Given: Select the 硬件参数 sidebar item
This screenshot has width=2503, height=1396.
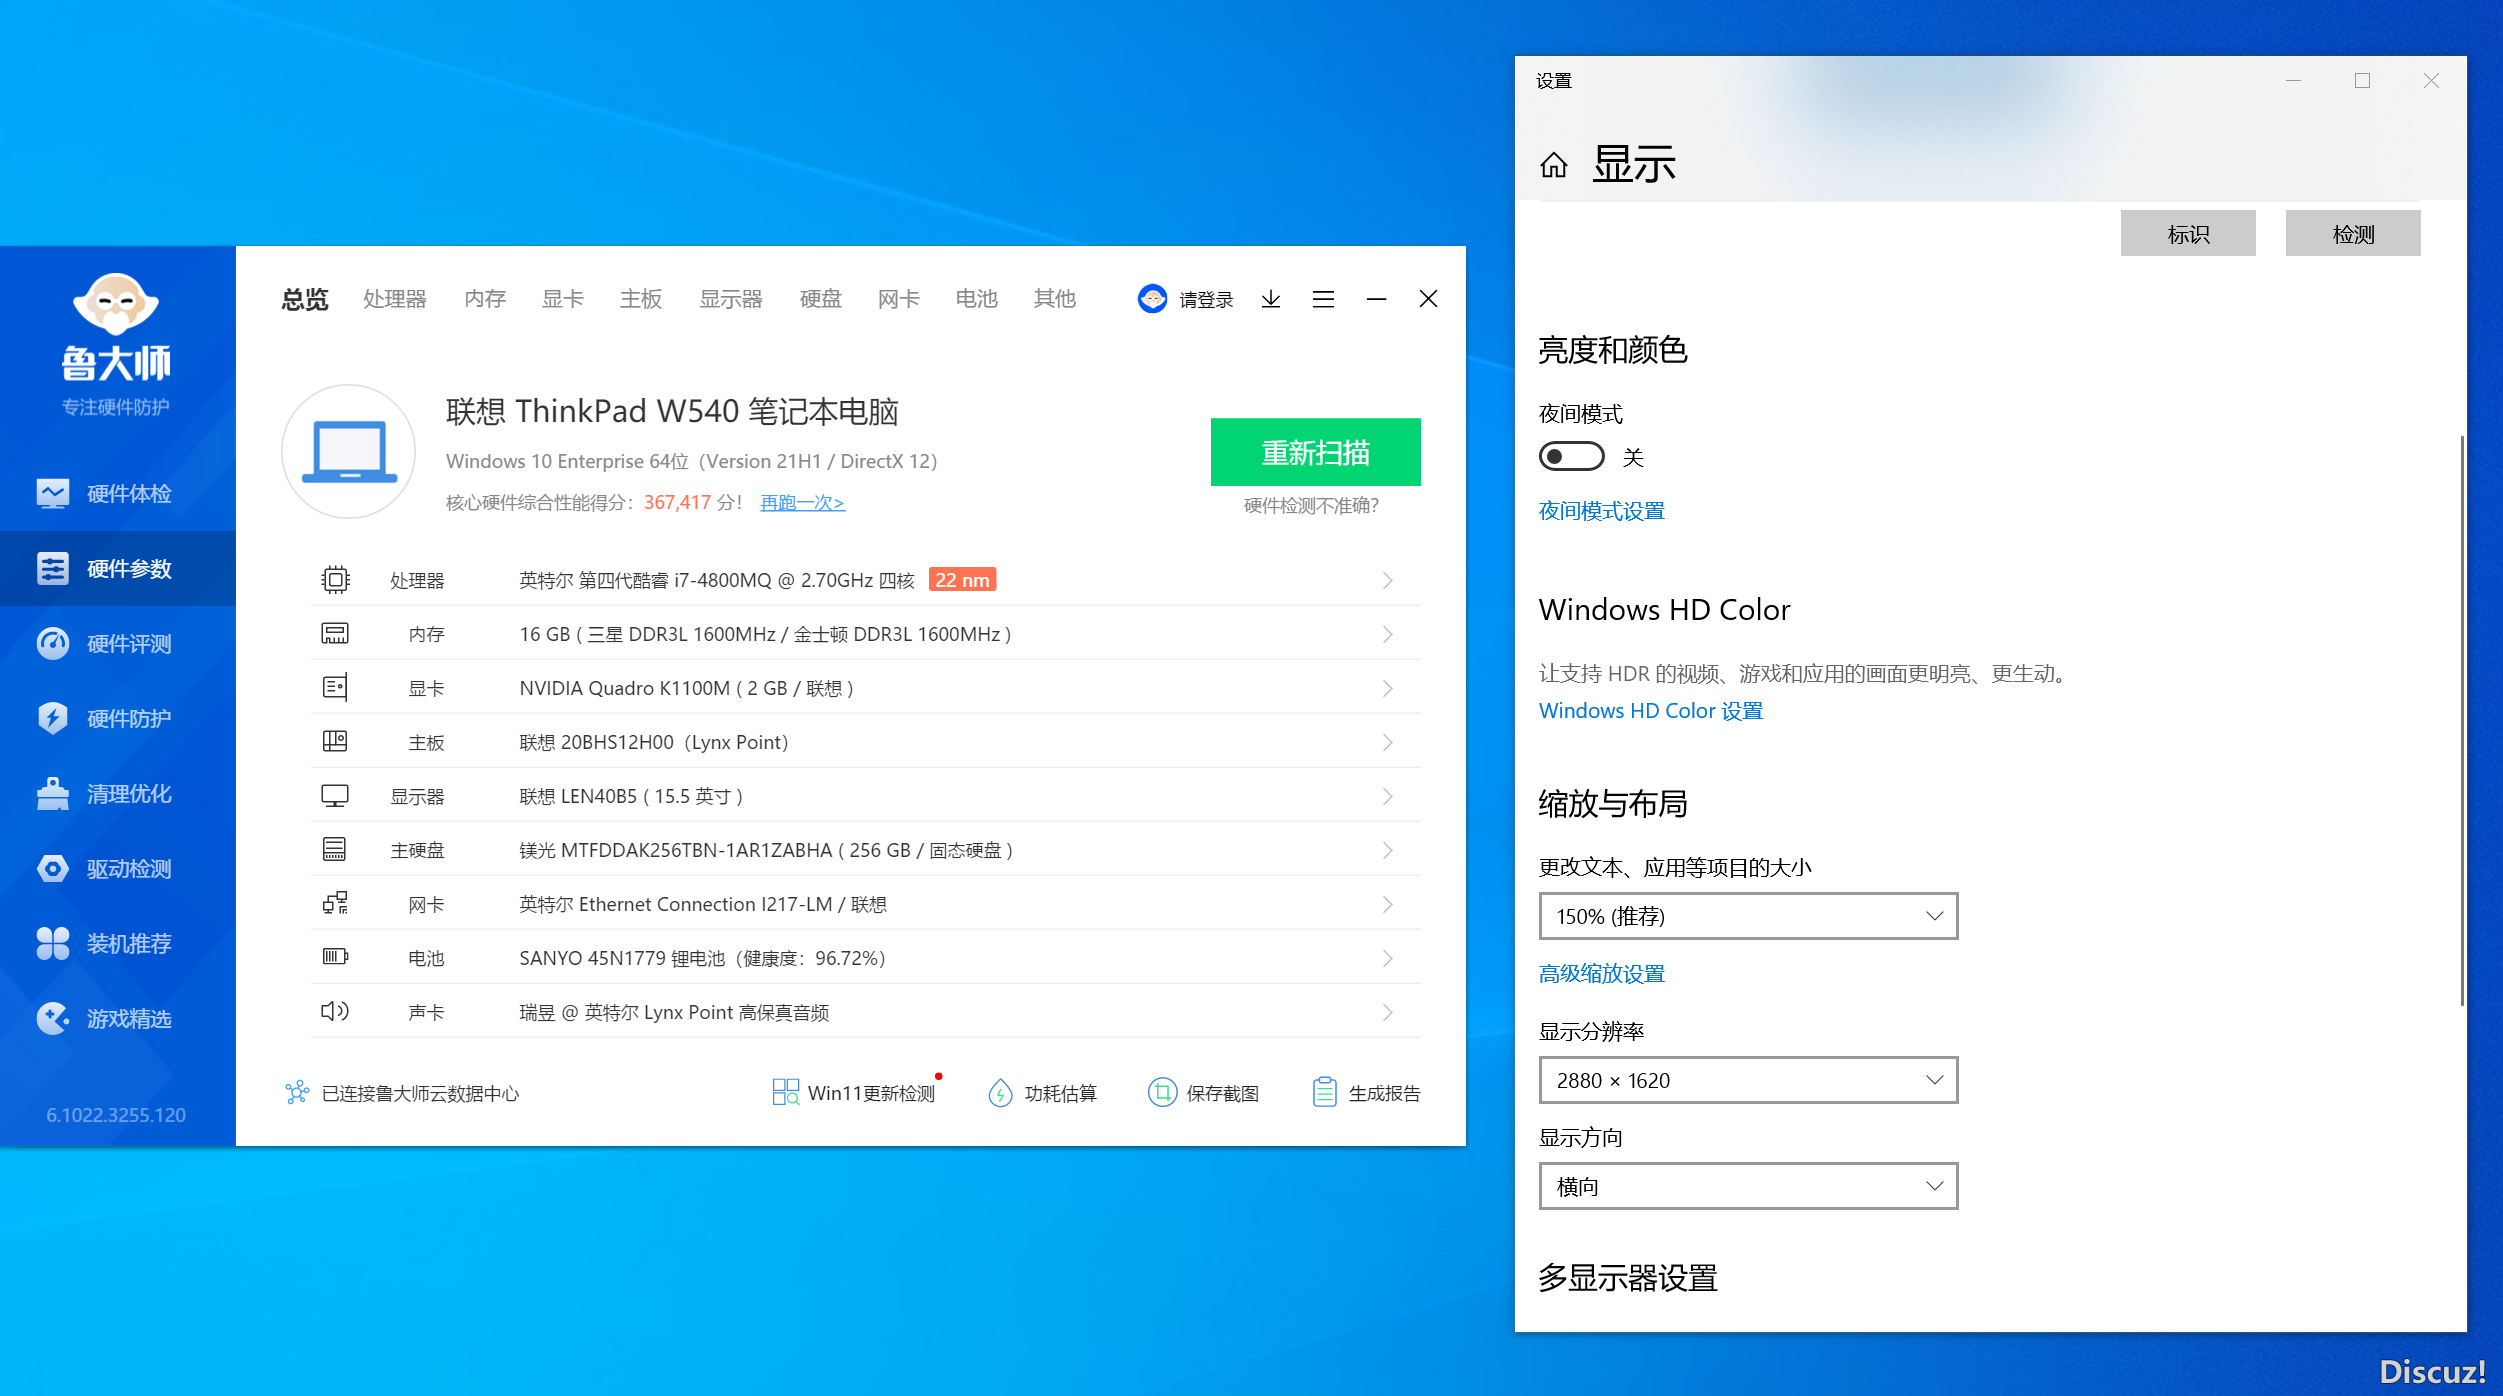Looking at the screenshot, I should pos(117,568).
